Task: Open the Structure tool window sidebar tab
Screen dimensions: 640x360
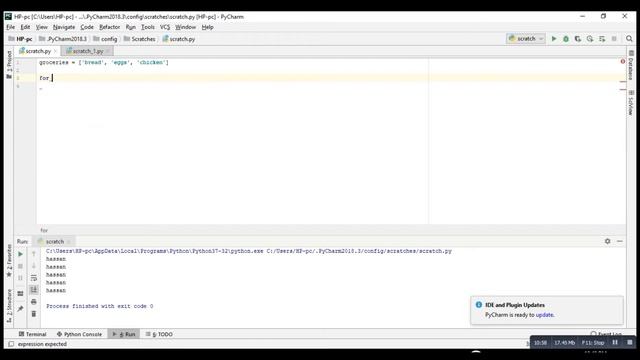Action: (9, 306)
